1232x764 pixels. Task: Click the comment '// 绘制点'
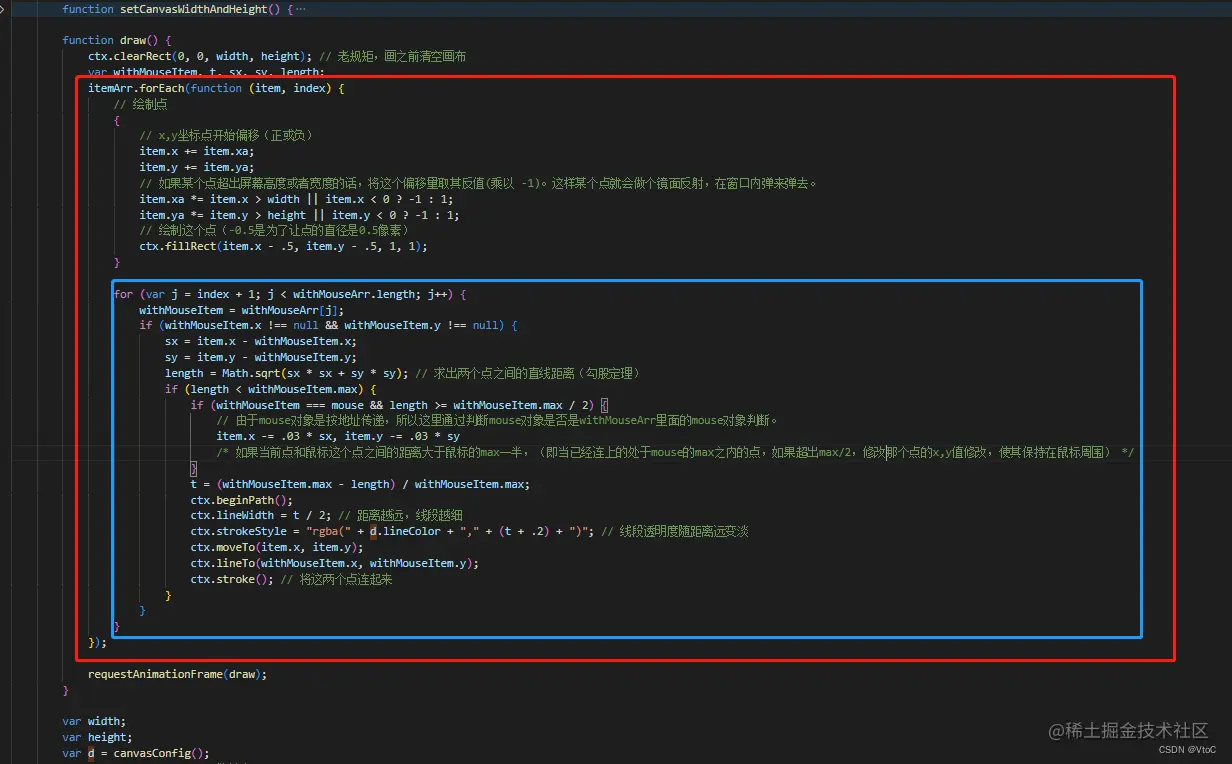(x=140, y=104)
